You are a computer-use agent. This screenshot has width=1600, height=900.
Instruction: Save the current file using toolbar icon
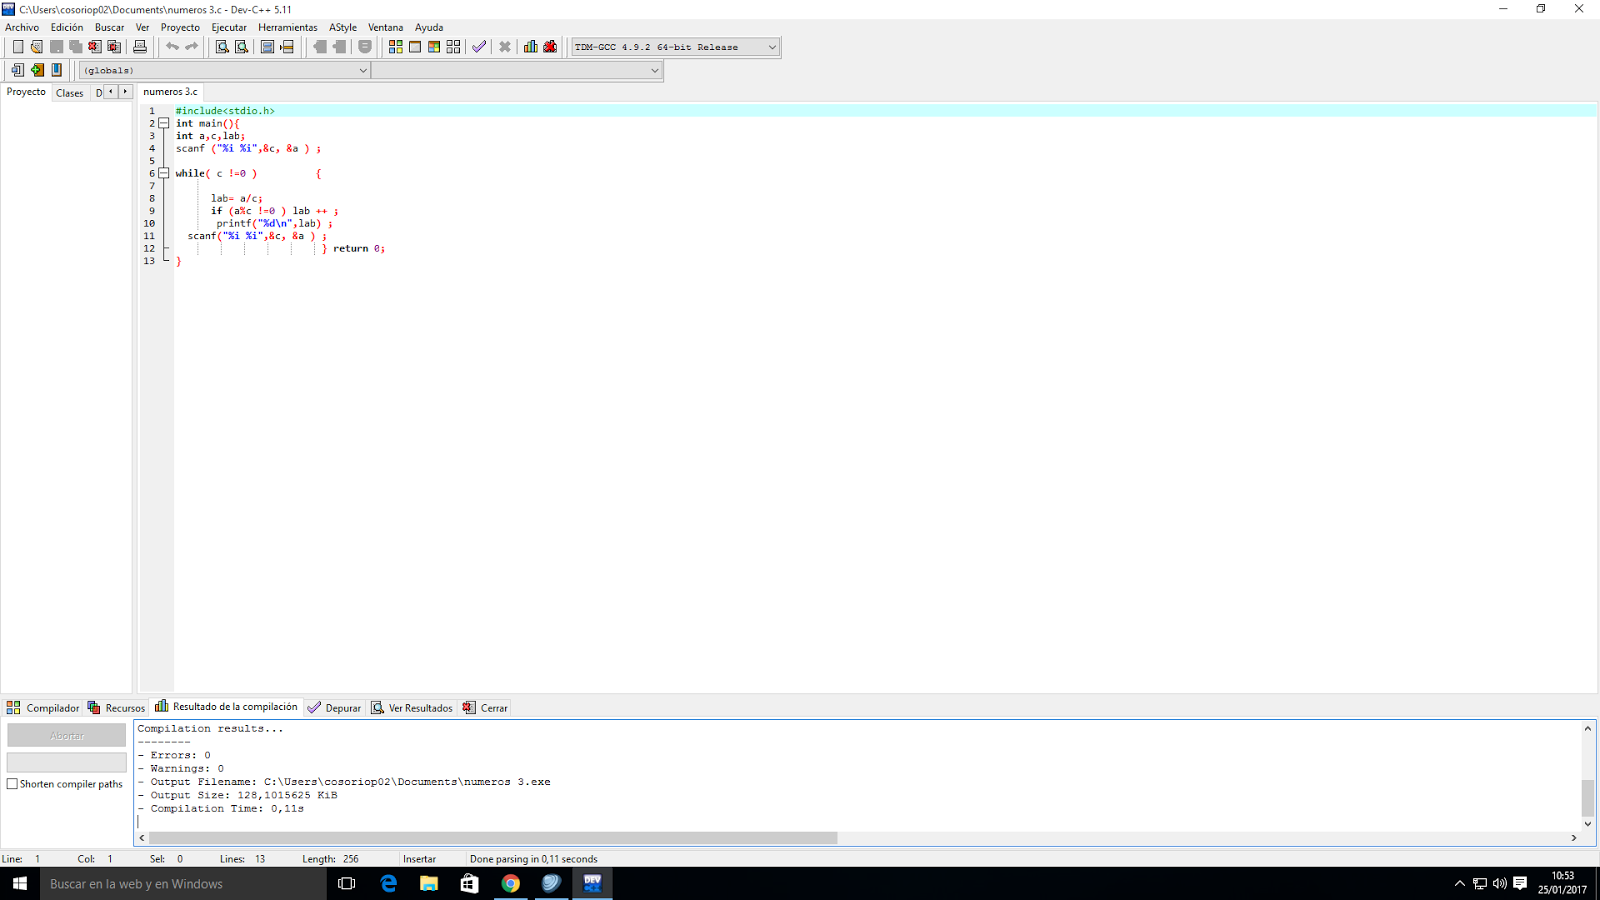pyautogui.click(x=56, y=47)
